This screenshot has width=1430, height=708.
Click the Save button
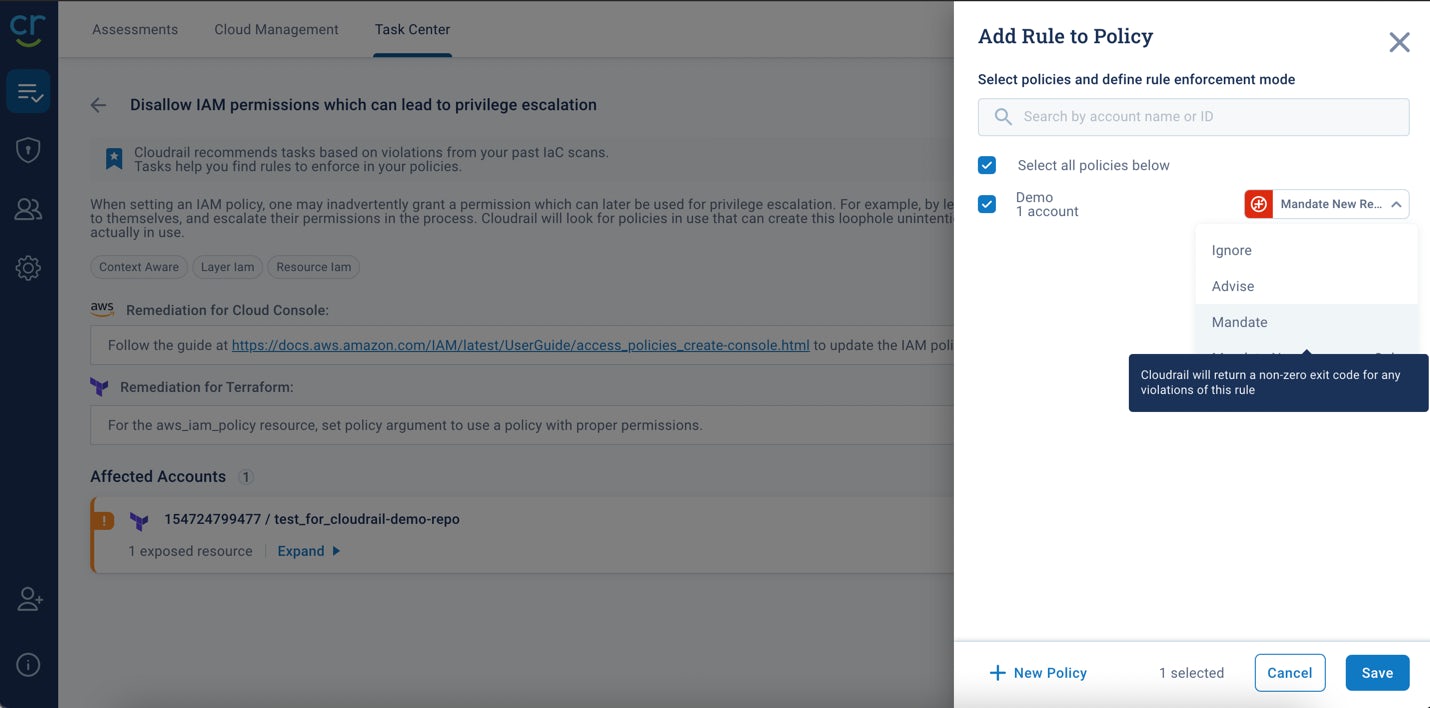(x=1377, y=672)
